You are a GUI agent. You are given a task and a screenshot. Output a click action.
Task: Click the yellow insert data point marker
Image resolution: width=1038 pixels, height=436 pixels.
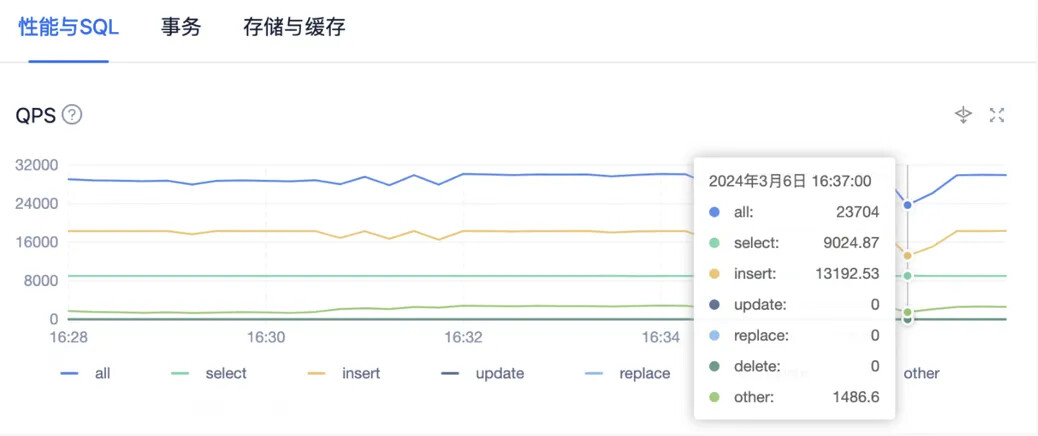[x=908, y=256]
